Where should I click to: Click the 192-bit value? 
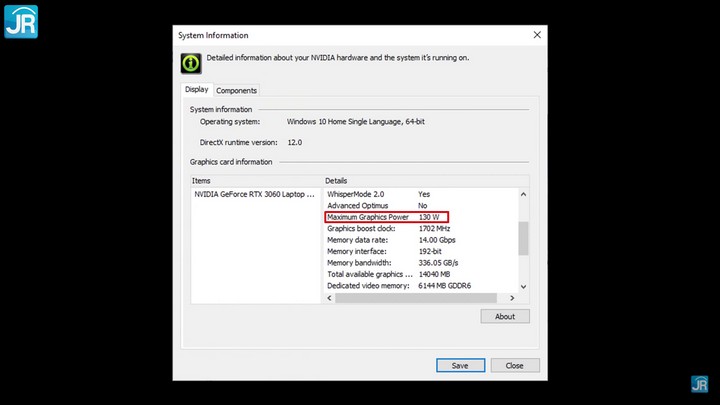point(430,252)
